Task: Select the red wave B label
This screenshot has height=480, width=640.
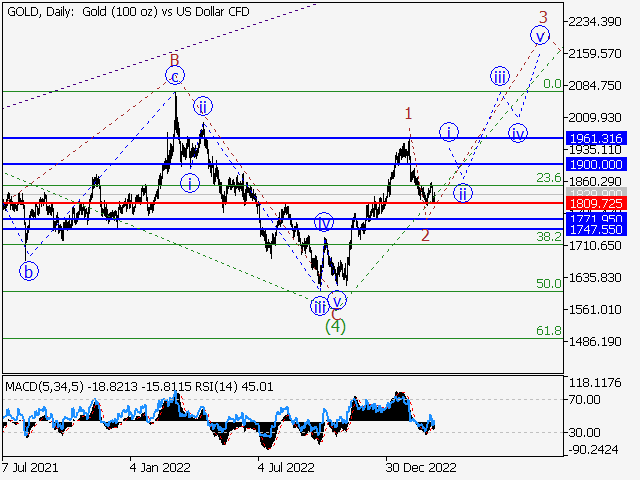Action: pyautogui.click(x=174, y=60)
